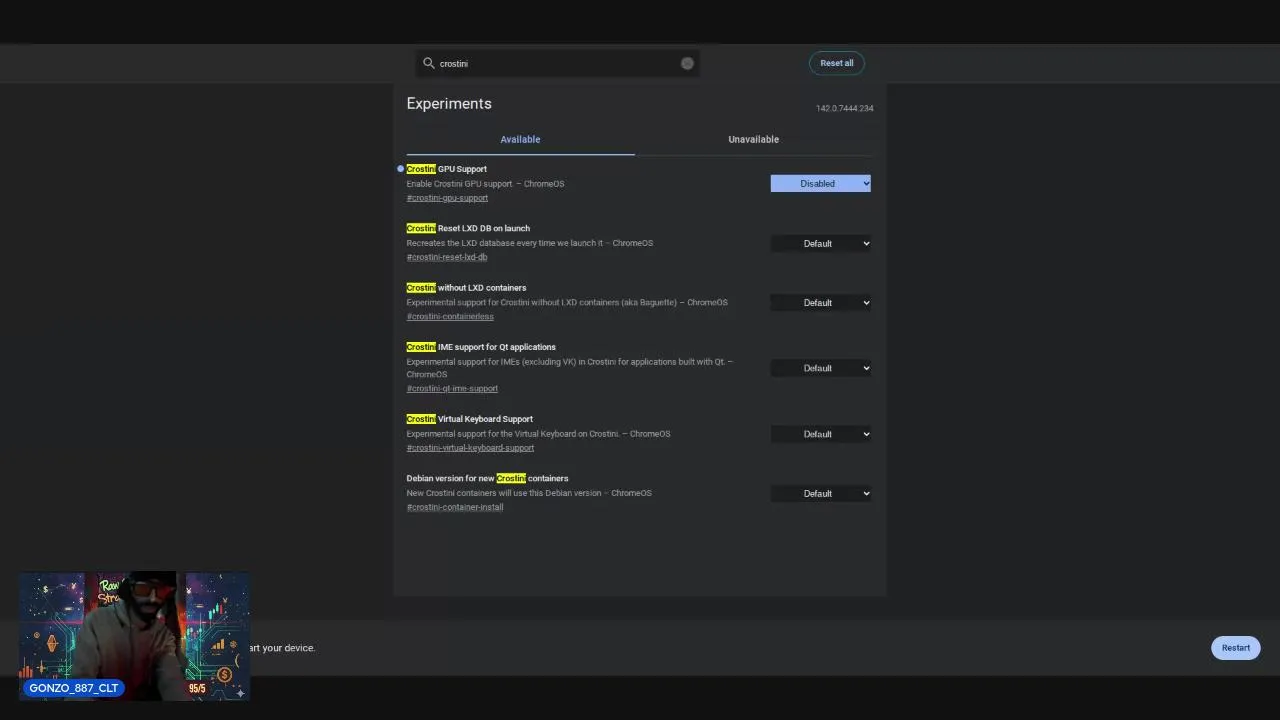The height and width of the screenshot is (720, 1280).
Task: Click the Virtual Keyboard on Crostini description
Action: [x=538, y=434]
